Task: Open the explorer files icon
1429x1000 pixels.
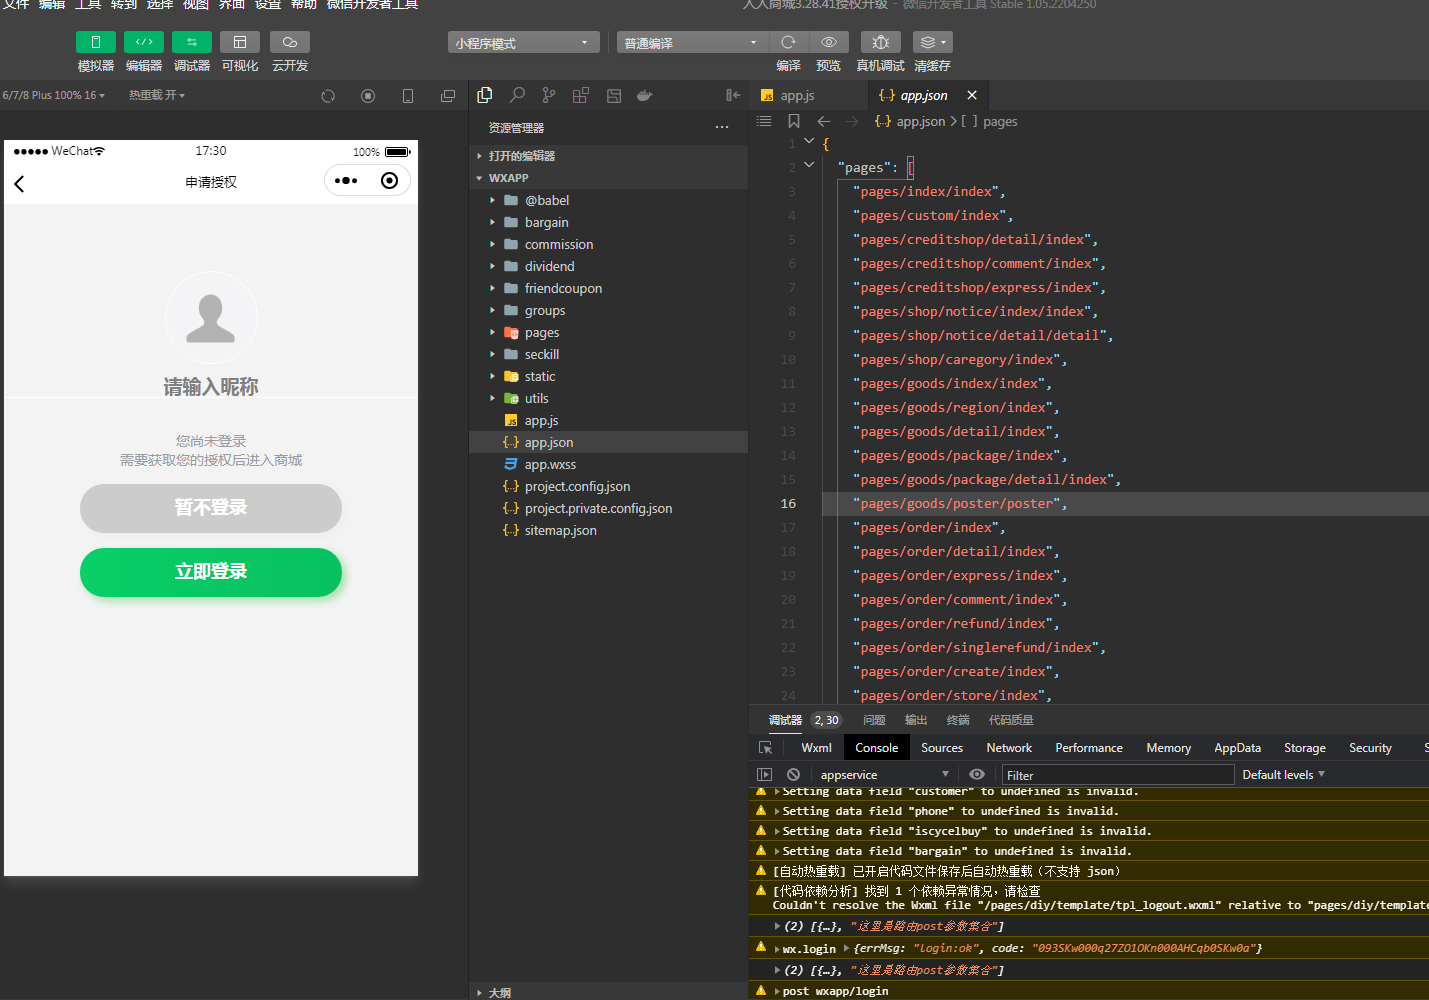Action: click(485, 95)
